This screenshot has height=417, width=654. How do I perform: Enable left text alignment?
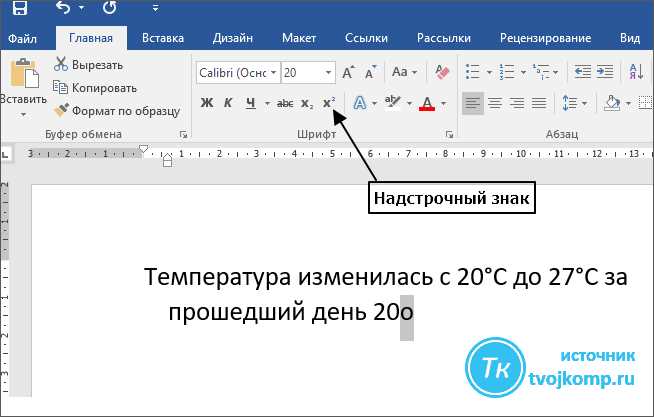coord(472,103)
